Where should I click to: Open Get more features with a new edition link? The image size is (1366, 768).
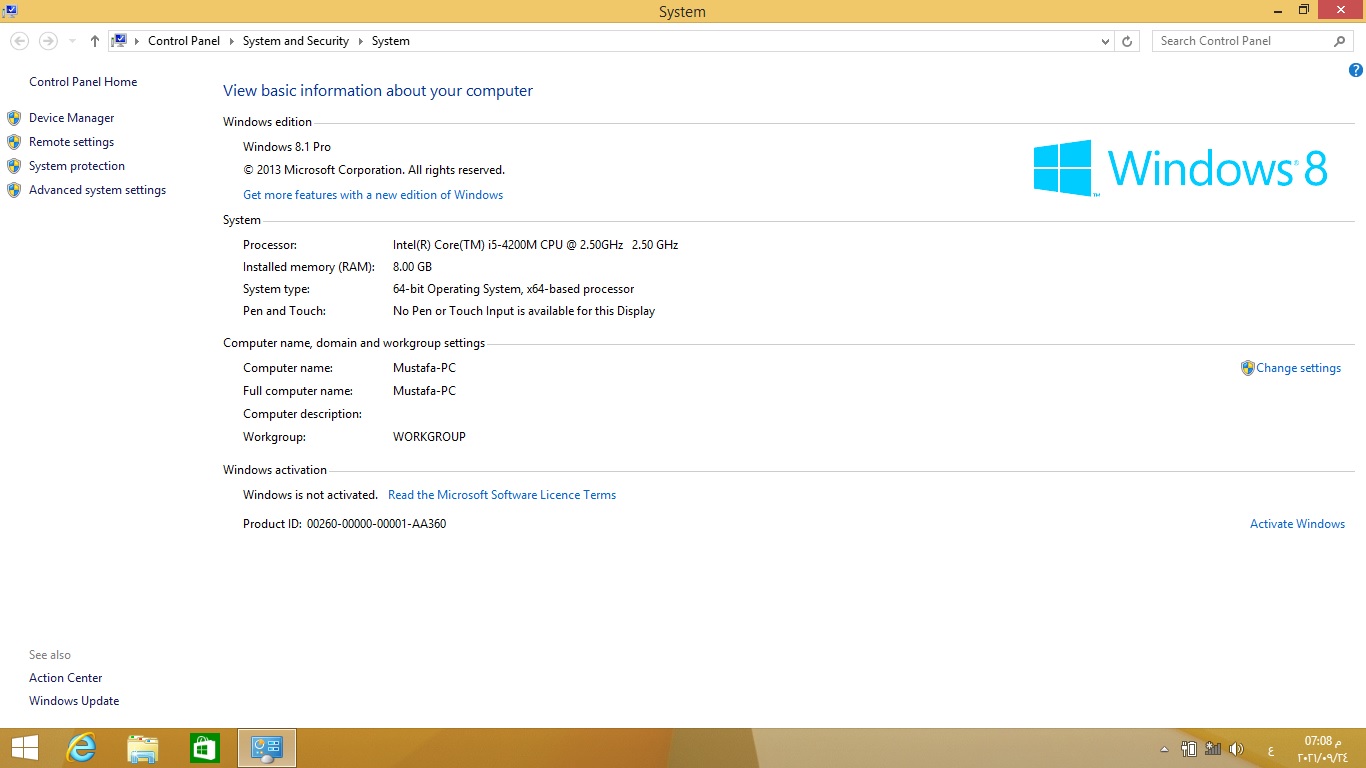(373, 195)
